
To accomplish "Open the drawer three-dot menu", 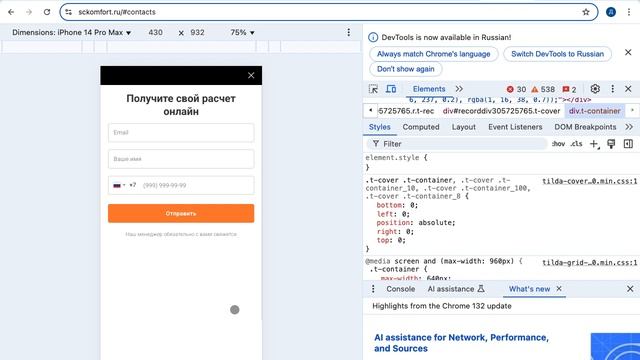I will 373,289.
